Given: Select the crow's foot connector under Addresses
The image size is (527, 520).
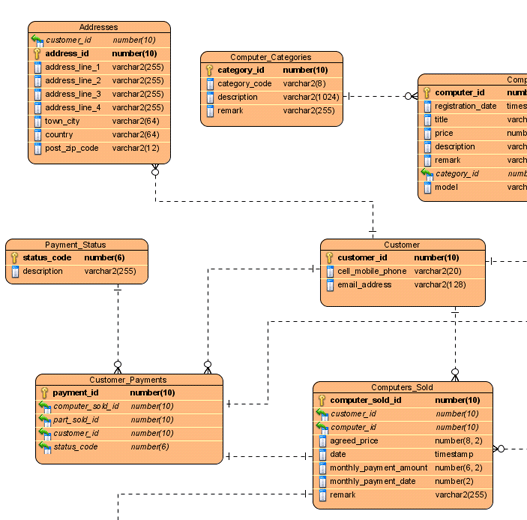Looking at the screenshot, I should tap(155, 170).
